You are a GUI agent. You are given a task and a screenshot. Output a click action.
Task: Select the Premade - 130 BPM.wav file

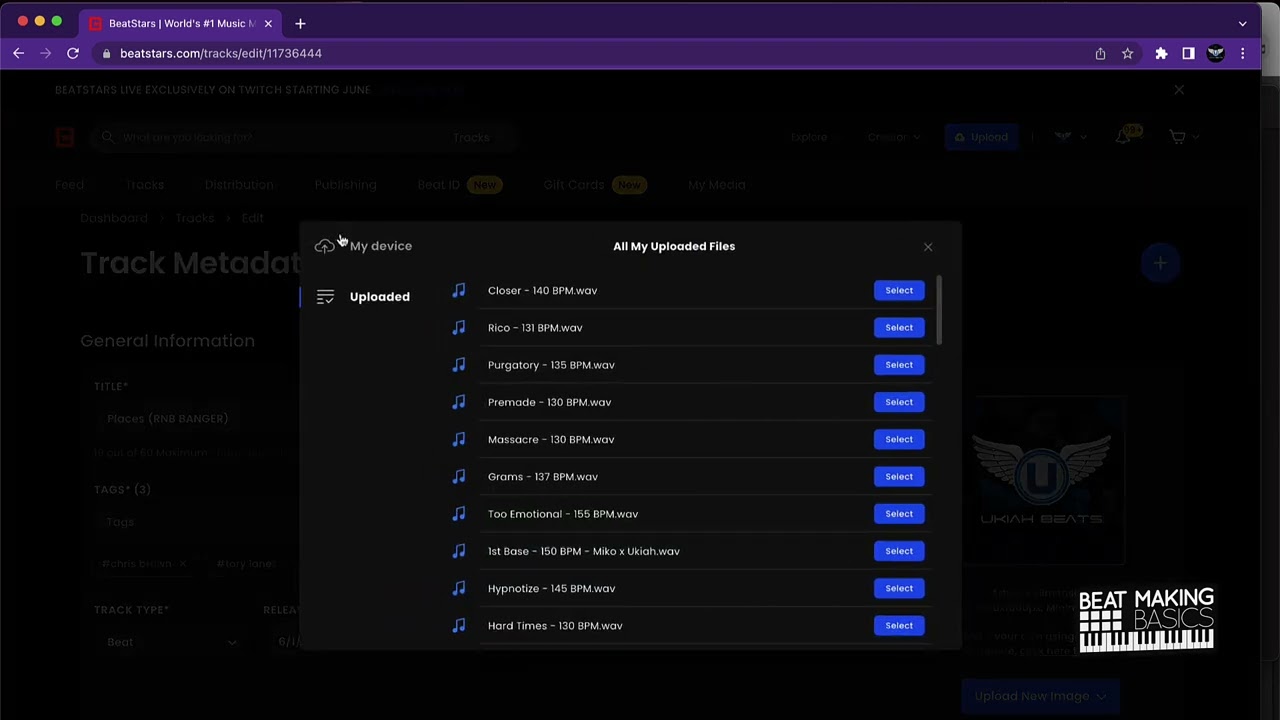pyautogui.click(x=899, y=402)
